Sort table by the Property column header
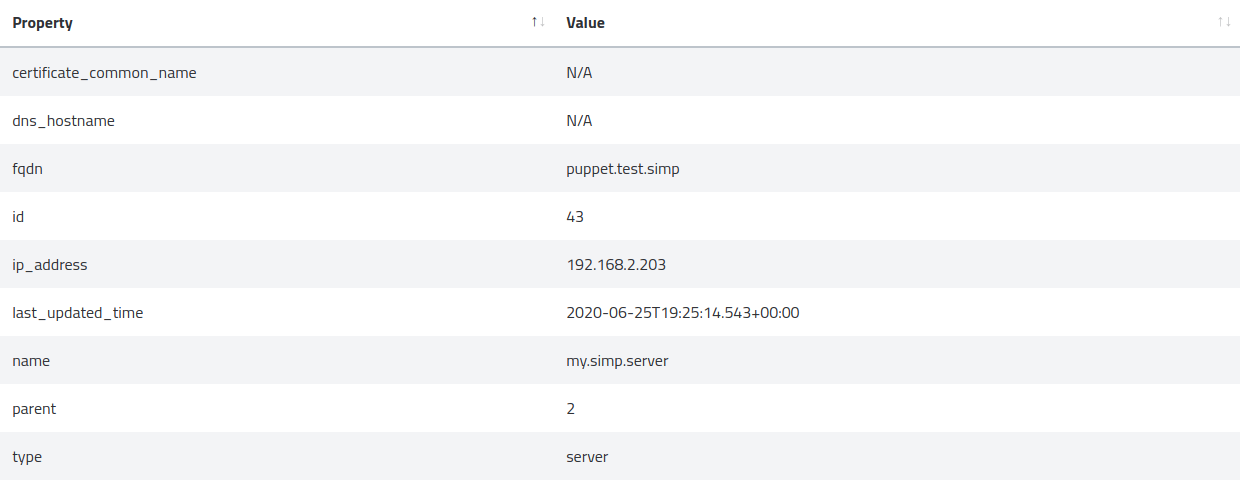Screen dimensions: 1244x486 pos(42,23)
